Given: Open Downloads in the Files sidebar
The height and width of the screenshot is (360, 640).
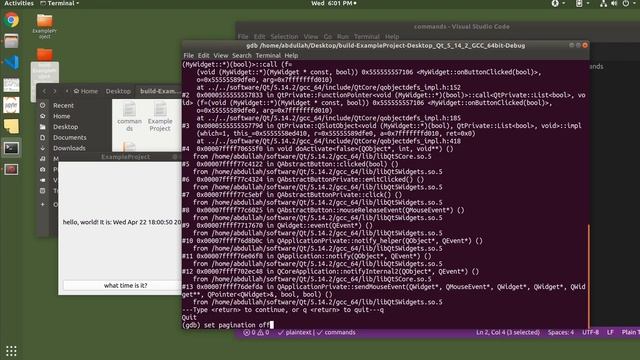Looking at the screenshot, I should coord(69,148).
